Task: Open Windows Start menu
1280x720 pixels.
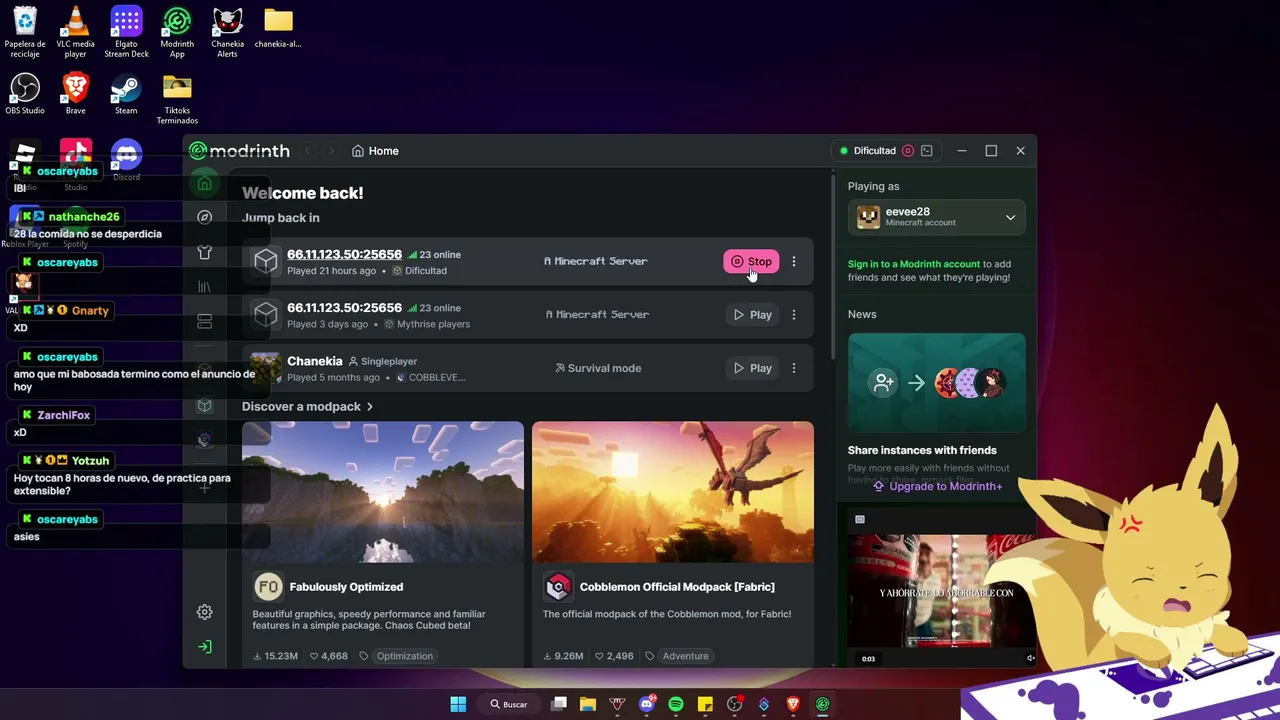Action: (x=458, y=704)
